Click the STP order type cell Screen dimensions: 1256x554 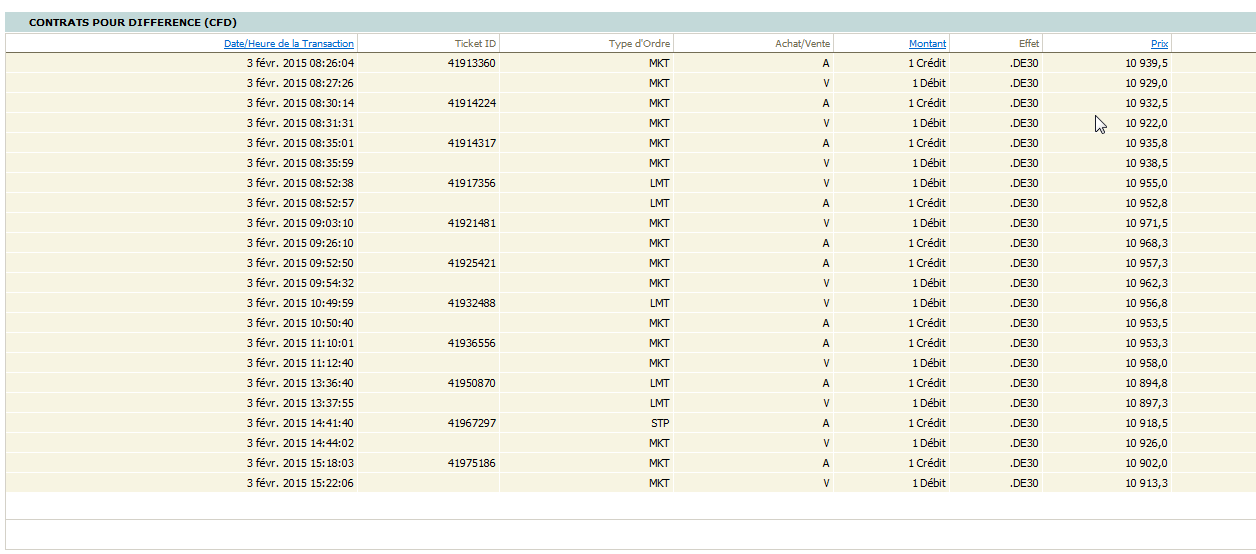click(x=659, y=423)
